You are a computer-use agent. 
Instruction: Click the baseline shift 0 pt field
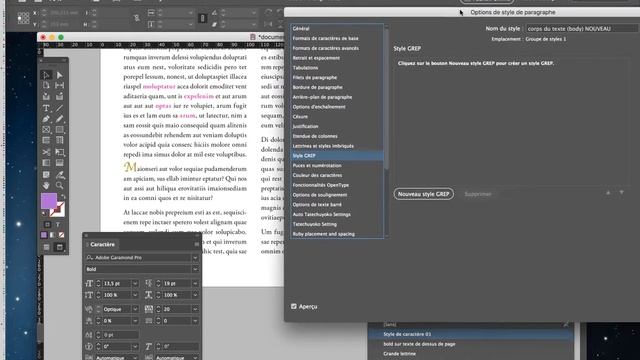[120, 335]
